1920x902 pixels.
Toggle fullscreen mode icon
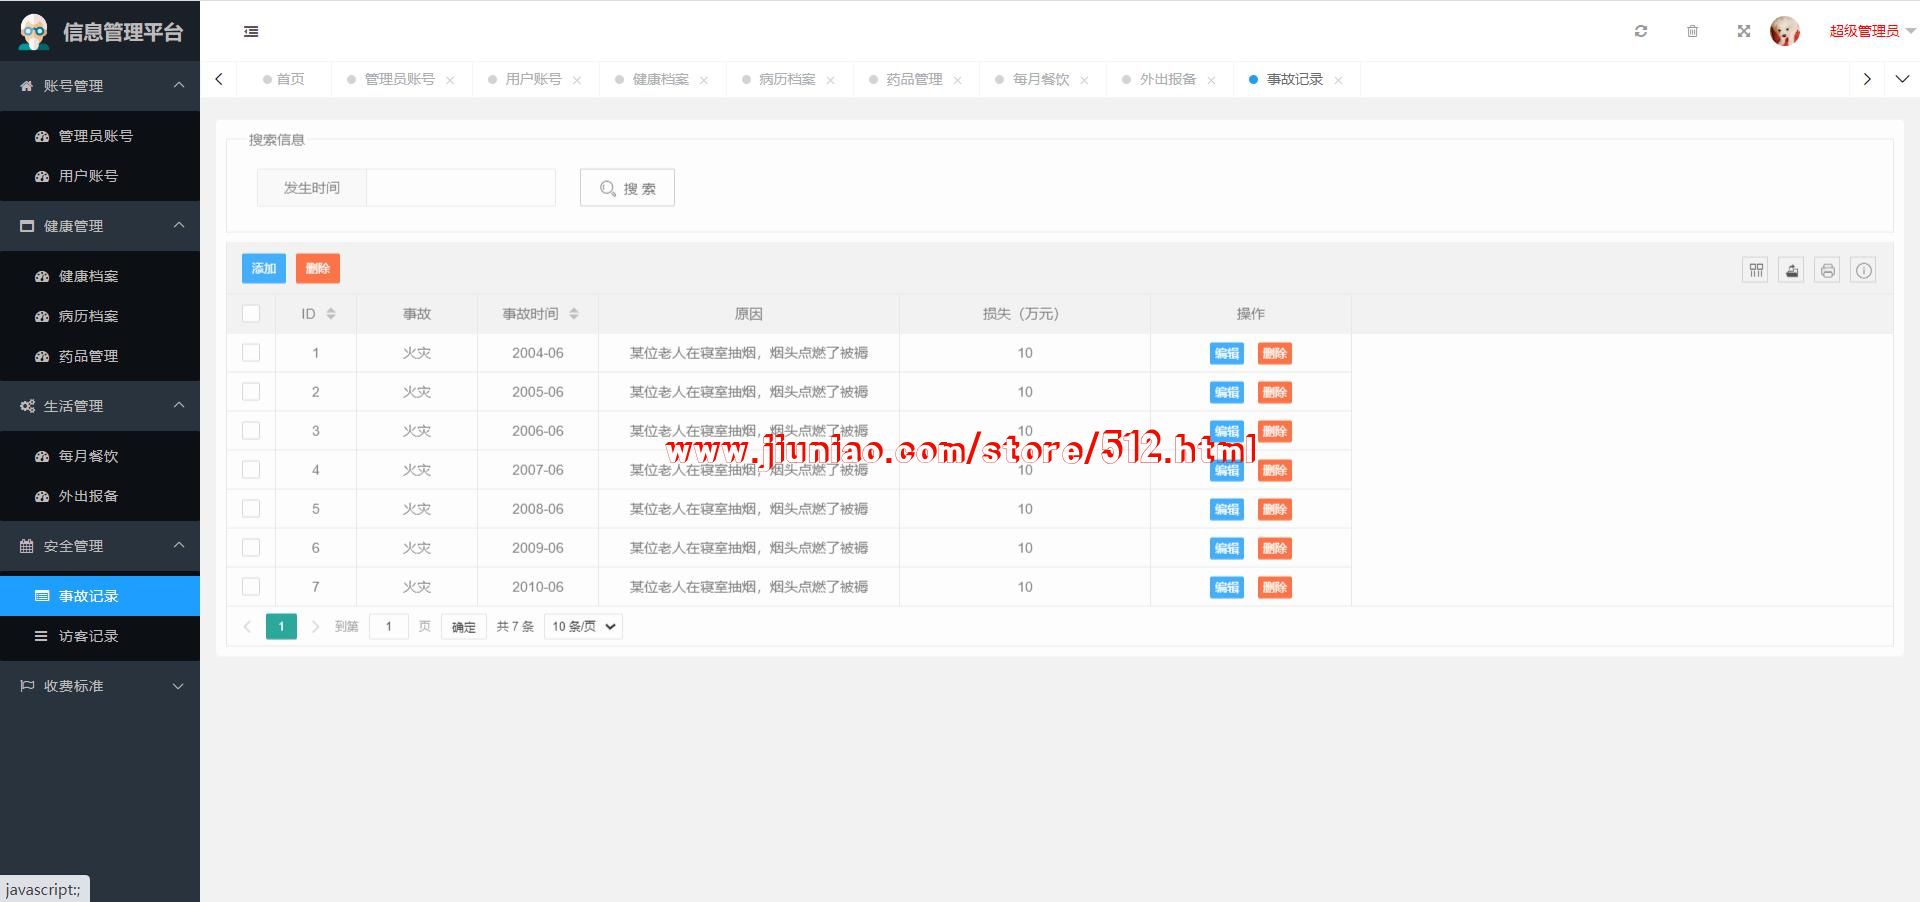1744,31
